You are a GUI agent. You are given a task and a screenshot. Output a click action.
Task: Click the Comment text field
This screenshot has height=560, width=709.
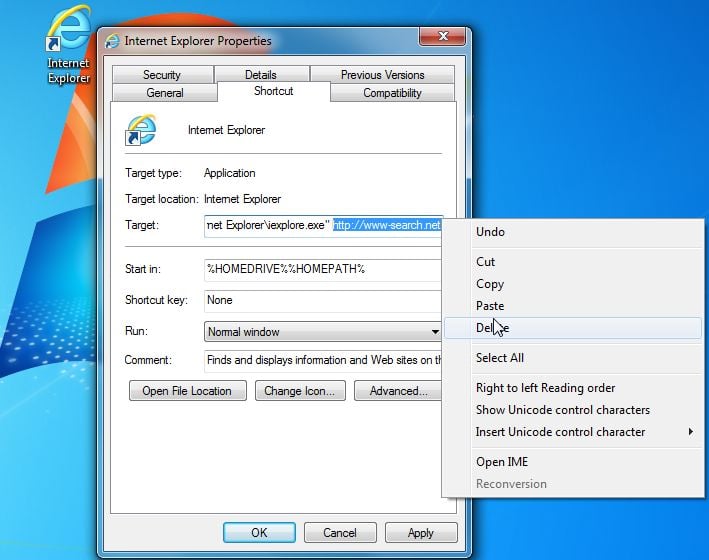coord(323,361)
